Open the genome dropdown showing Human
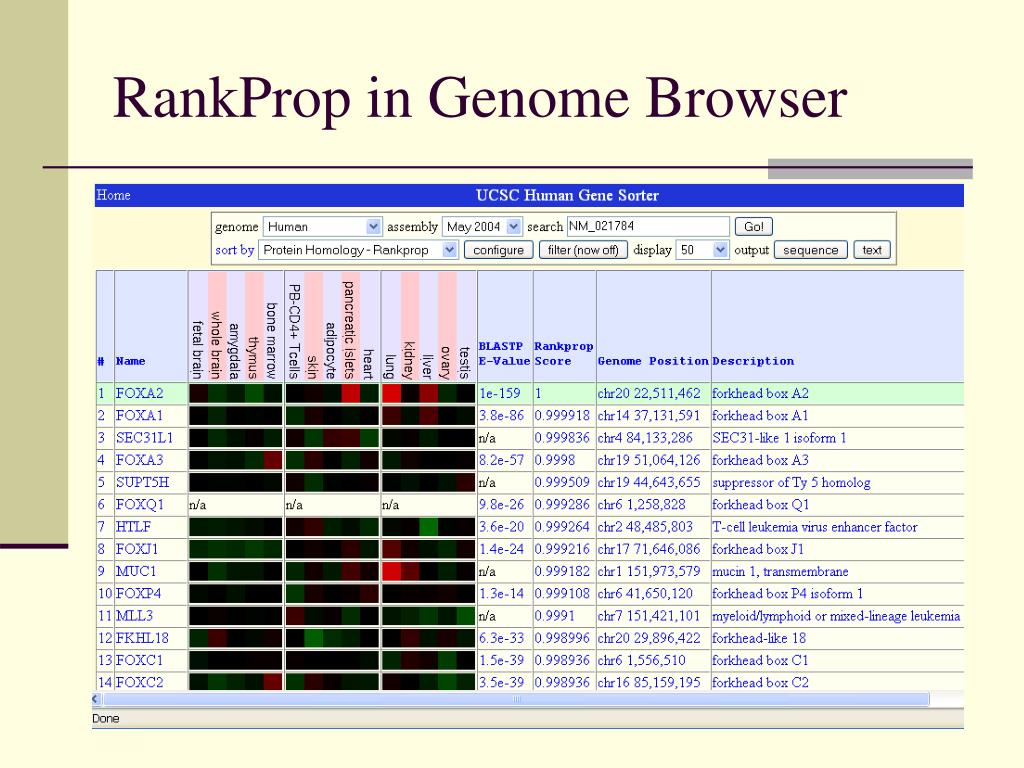The image size is (1024, 768). (x=322, y=227)
